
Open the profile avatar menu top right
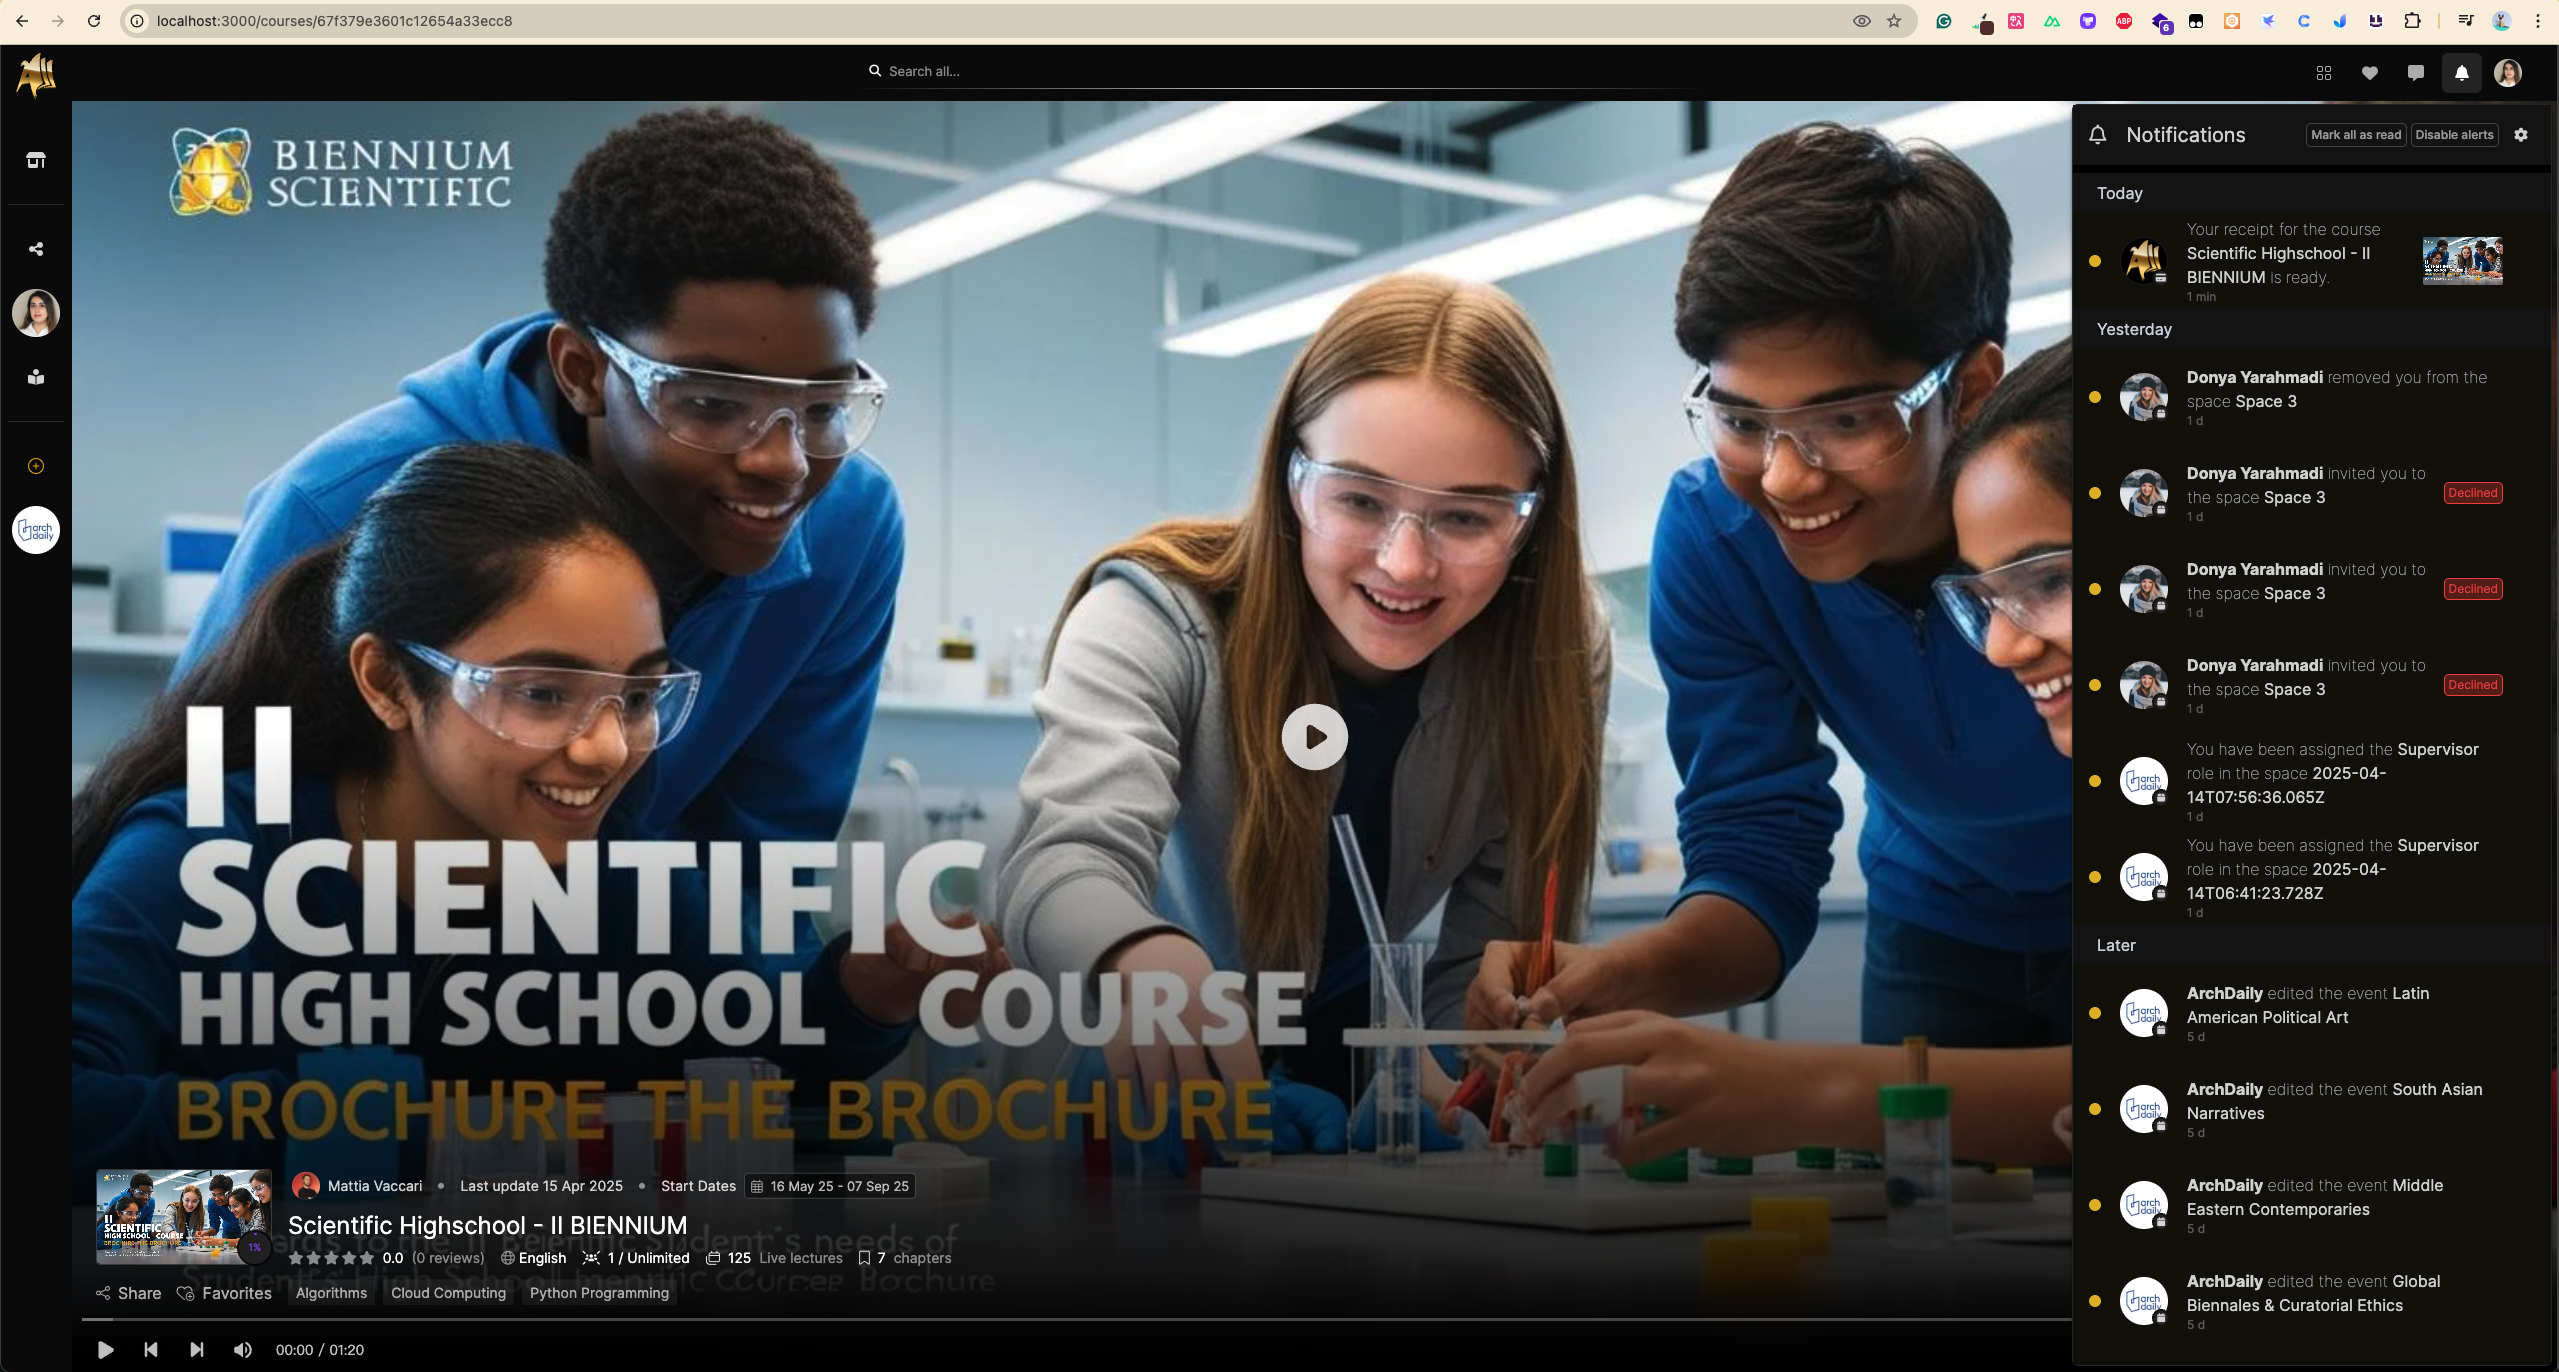[x=2507, y=73]
